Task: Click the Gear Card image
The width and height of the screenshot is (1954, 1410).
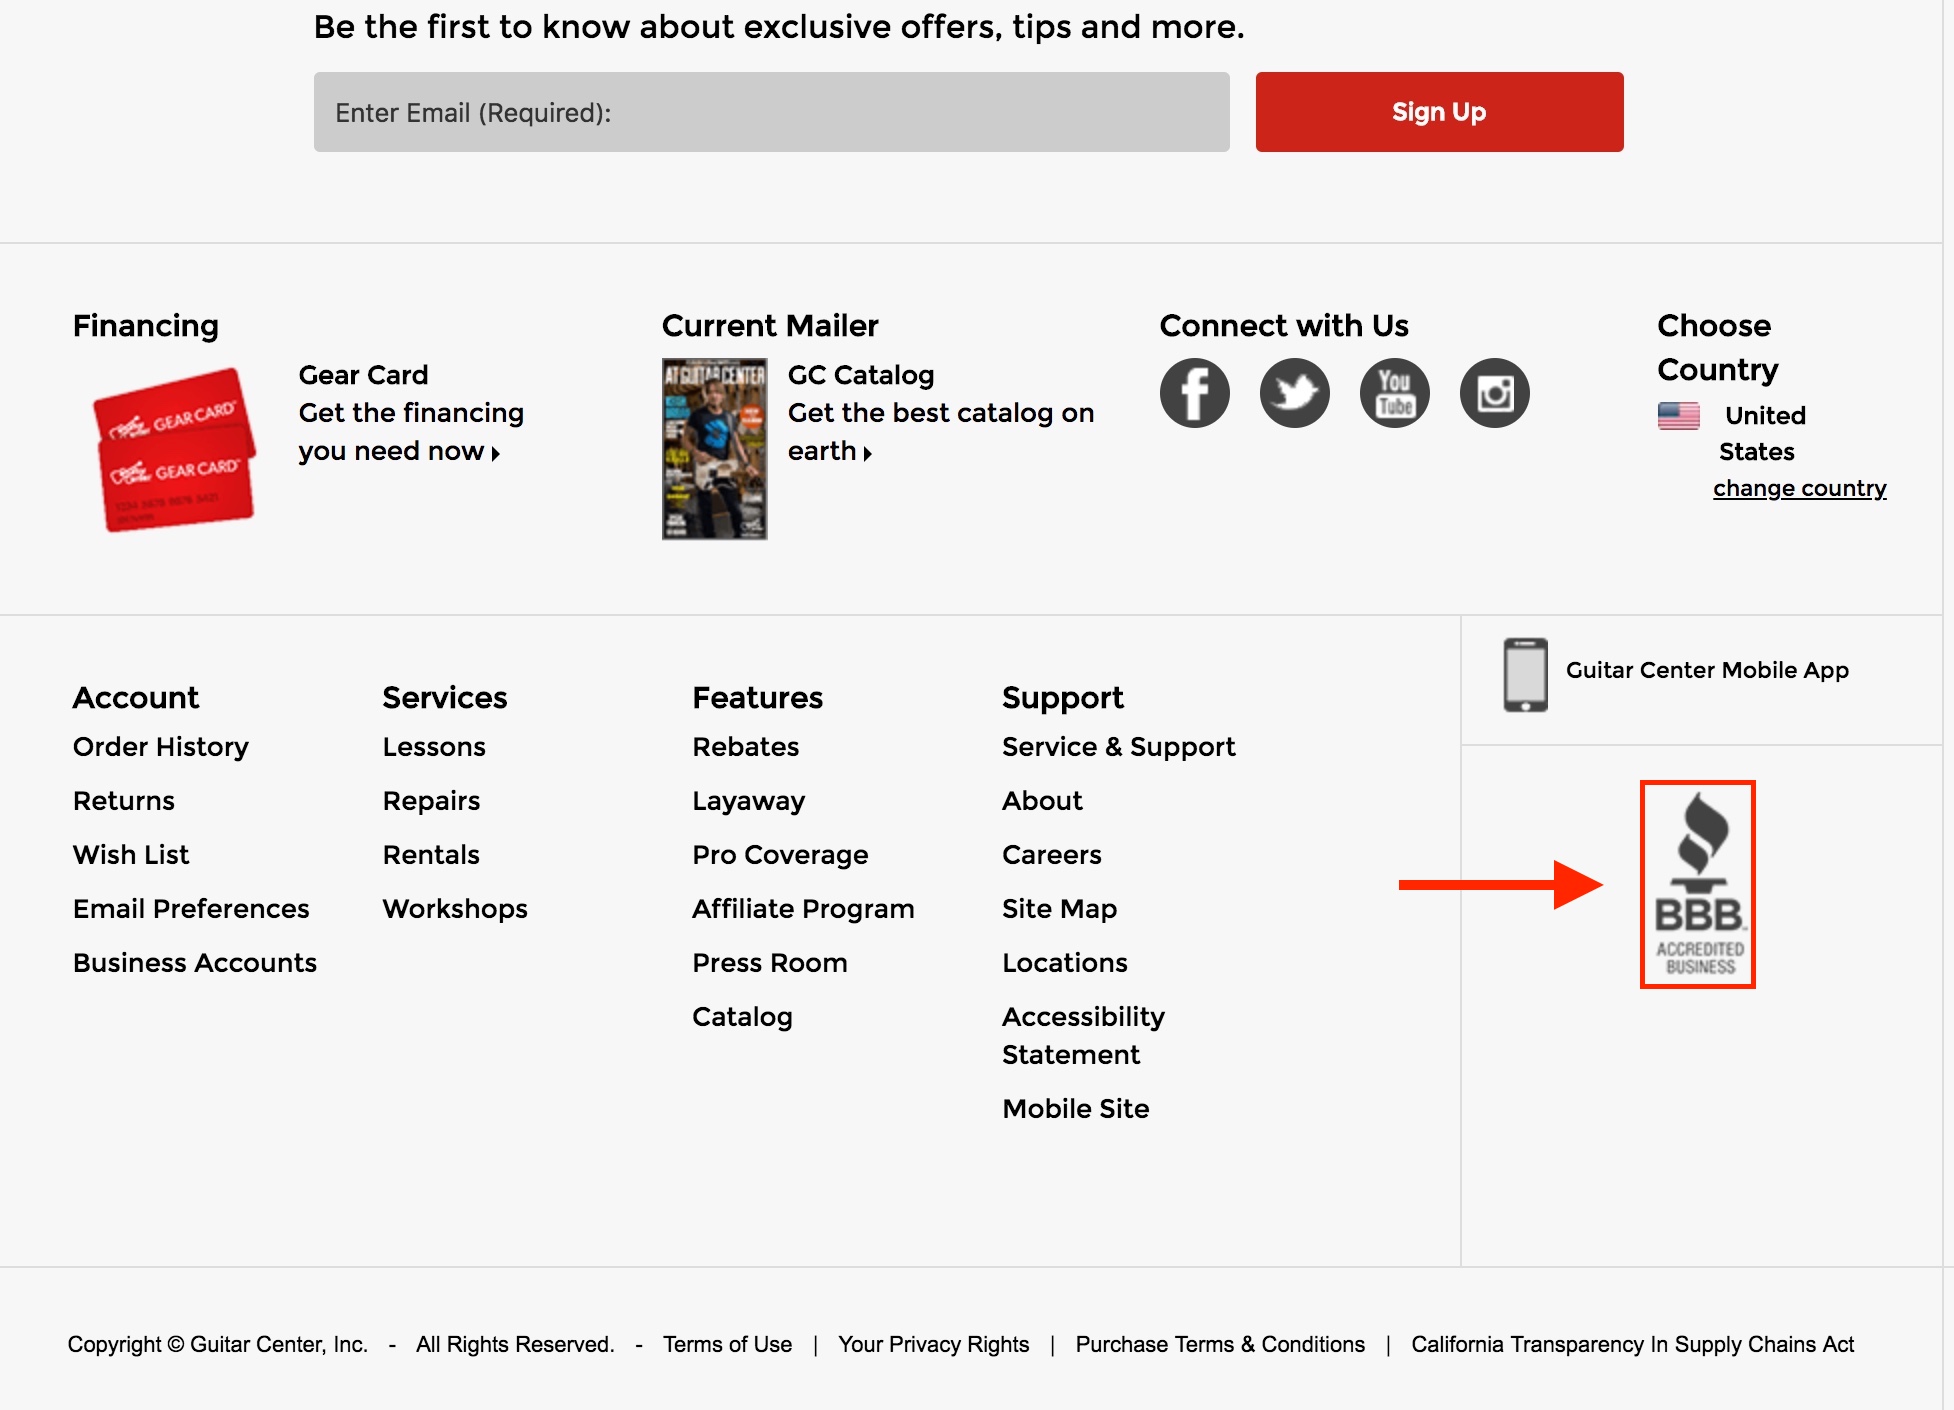Action: (174, 450)
